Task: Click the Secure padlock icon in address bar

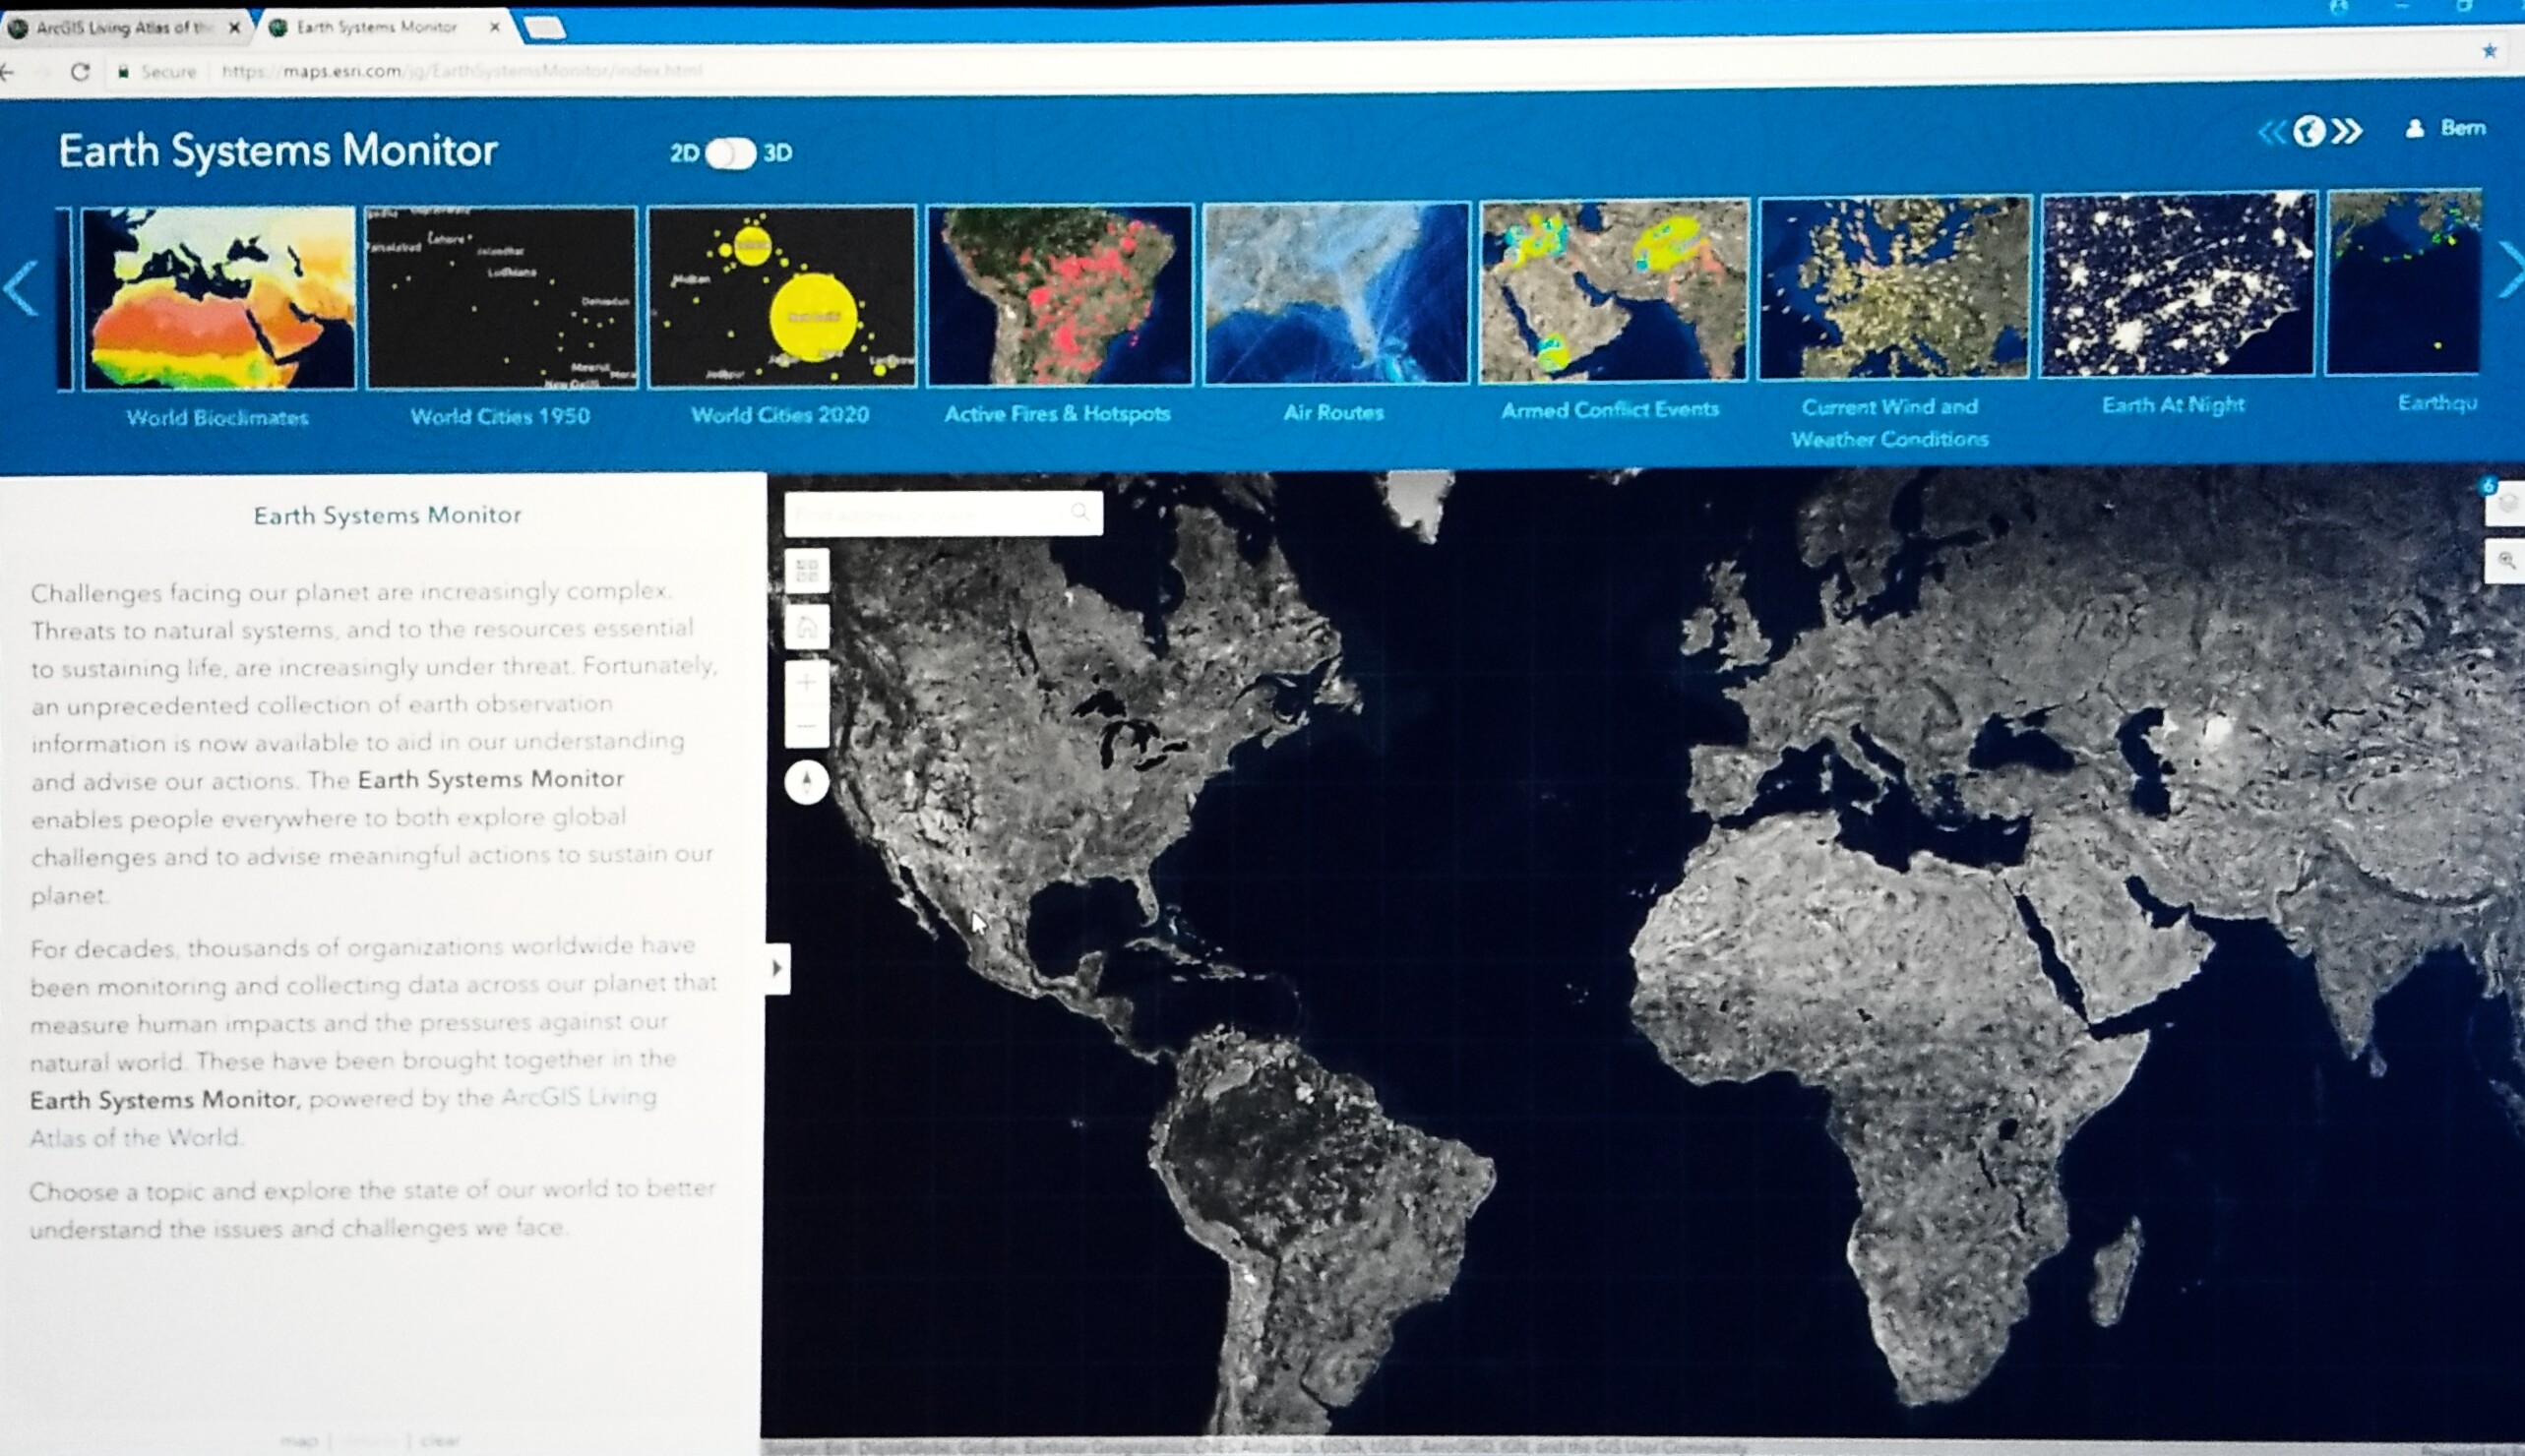Action: tap(124, 72)
